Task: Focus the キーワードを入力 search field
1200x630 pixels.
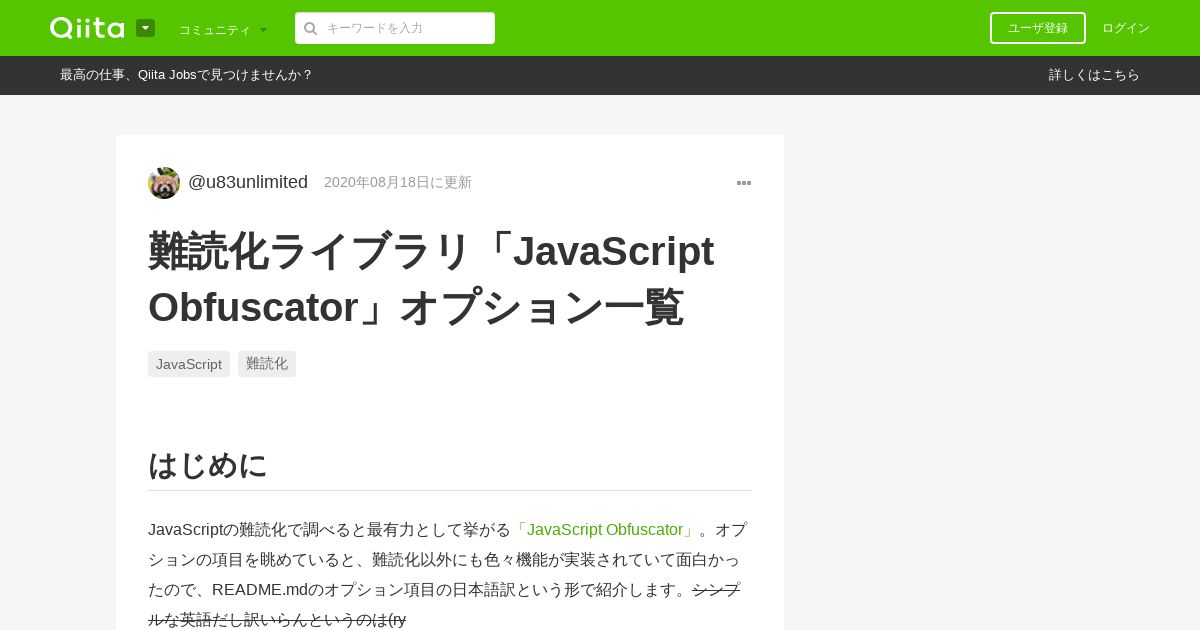Action: [395, 28]
